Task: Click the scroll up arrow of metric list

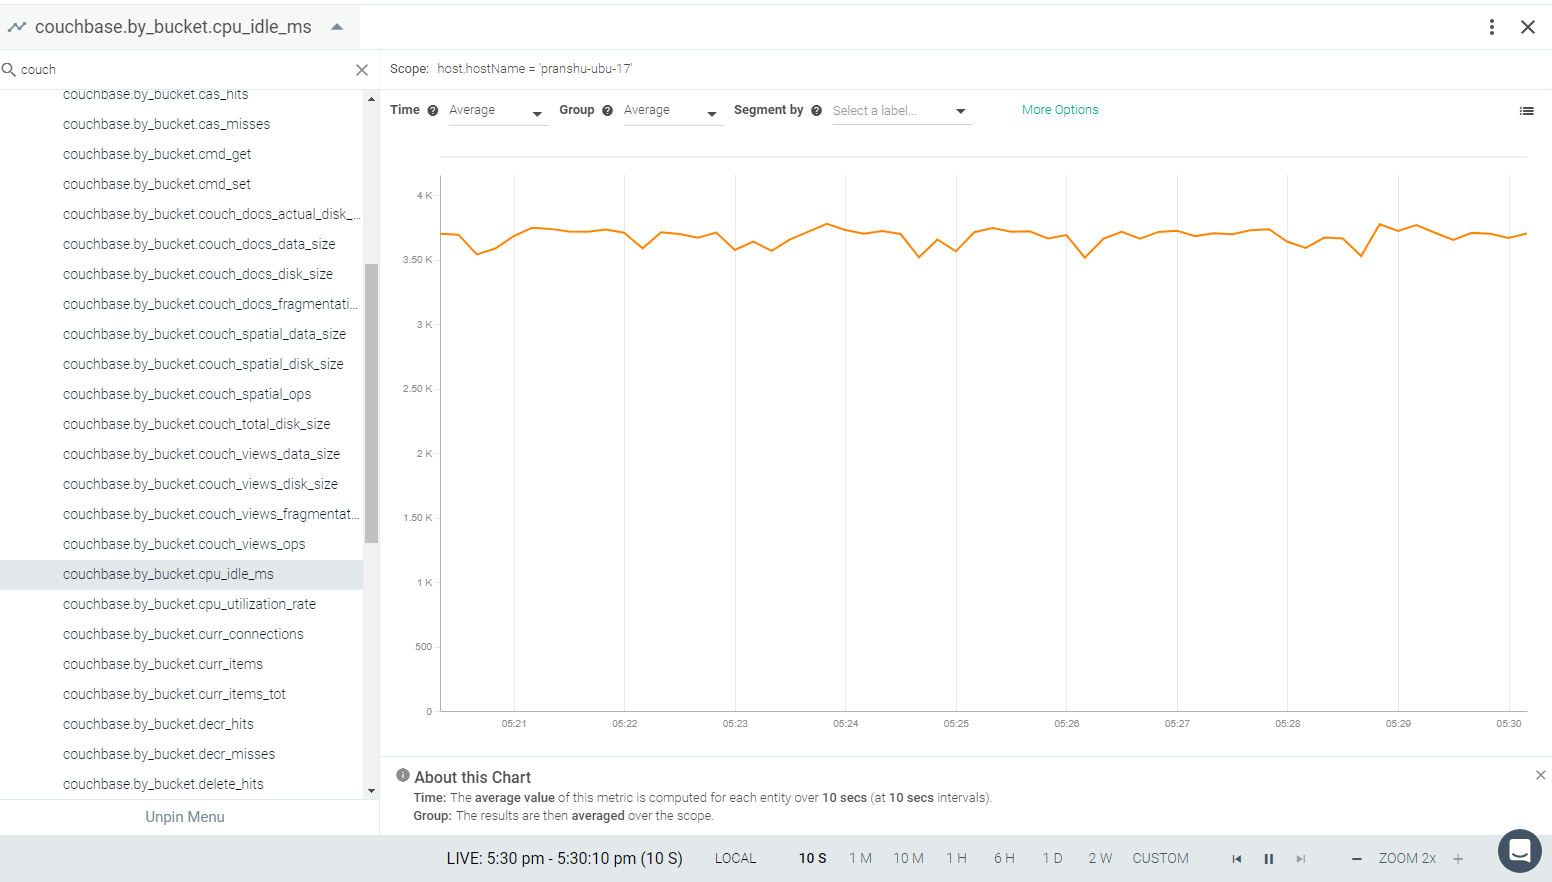Action: 371,99
